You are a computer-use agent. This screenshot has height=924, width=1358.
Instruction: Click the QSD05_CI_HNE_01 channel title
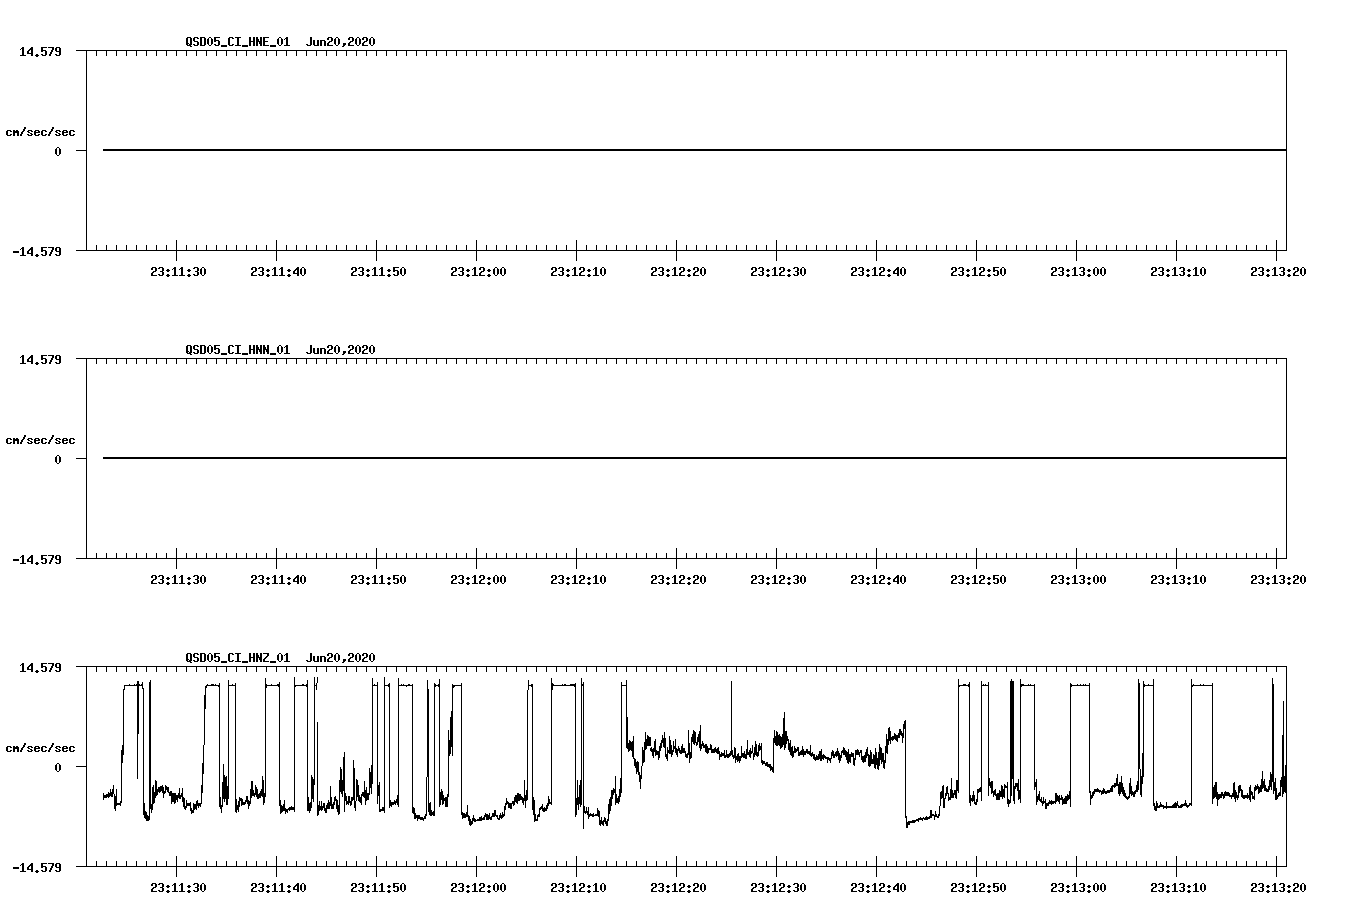[238, 42]
